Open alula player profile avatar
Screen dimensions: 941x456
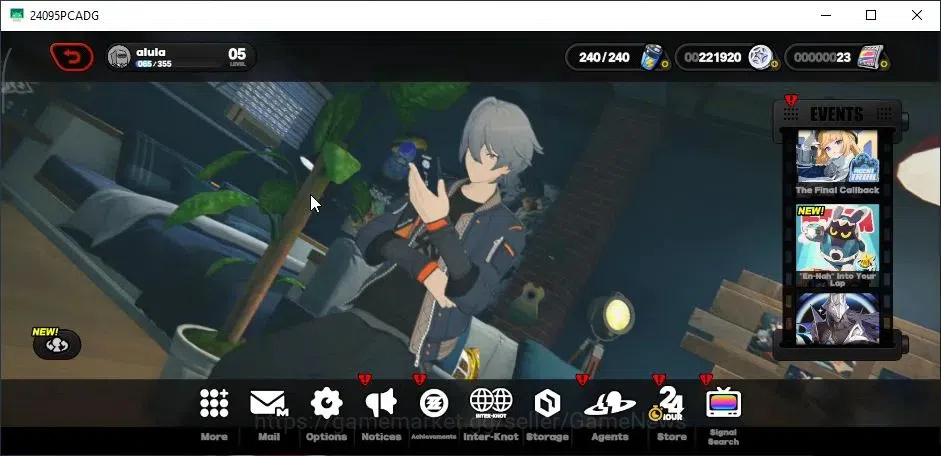119,57
